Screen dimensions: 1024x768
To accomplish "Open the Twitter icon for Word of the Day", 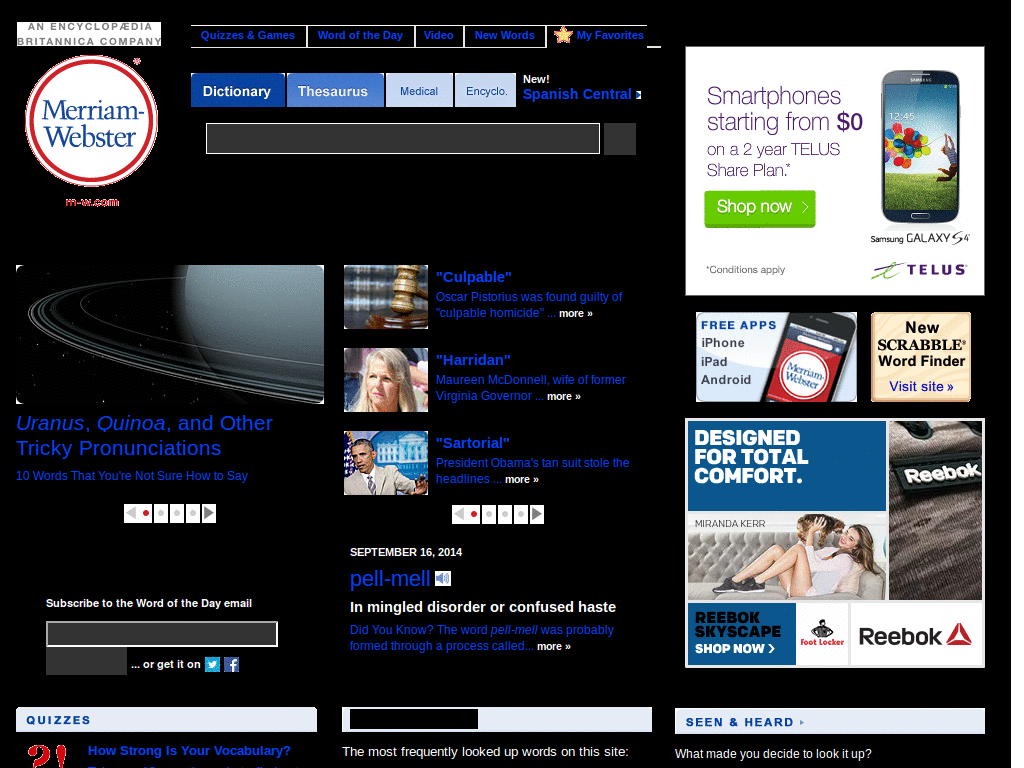I will [x=212, y=664].
